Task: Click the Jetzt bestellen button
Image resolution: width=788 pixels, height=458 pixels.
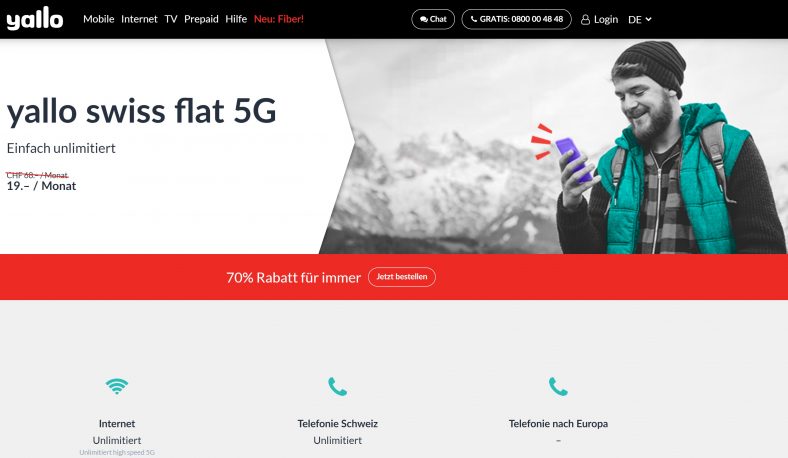Action: click(402, 277)
